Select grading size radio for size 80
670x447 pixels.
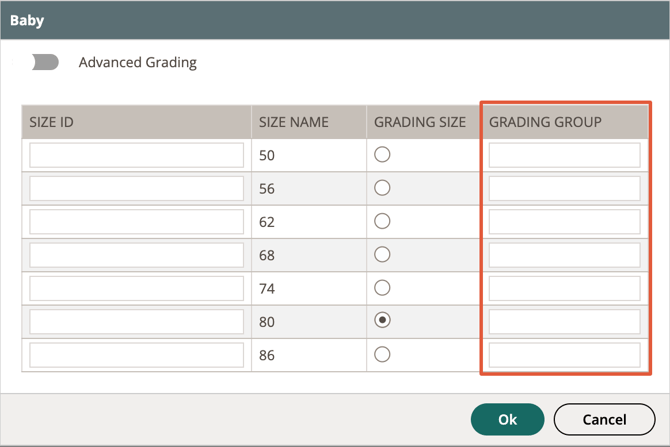pos(382,320)
